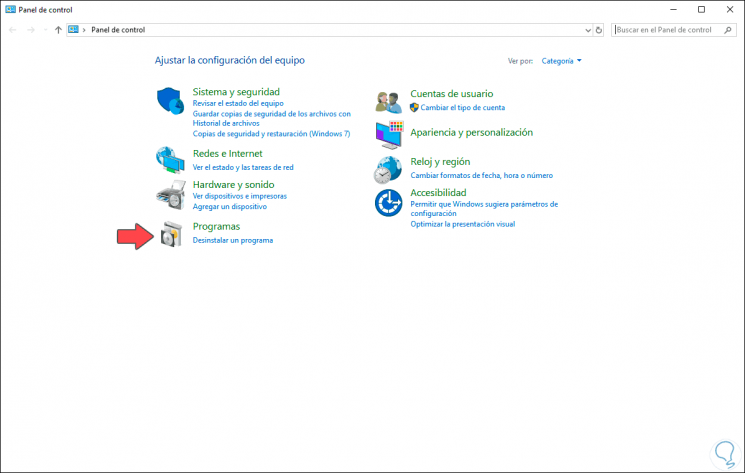Click the Buscar en el Panel de control field

tap(673, 30)
